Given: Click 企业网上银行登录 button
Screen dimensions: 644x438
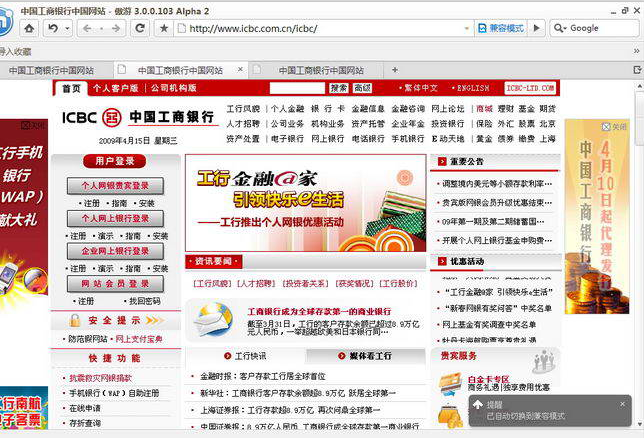Looking at the screenshot, I should pyautogui.click(x=115, y=251).
